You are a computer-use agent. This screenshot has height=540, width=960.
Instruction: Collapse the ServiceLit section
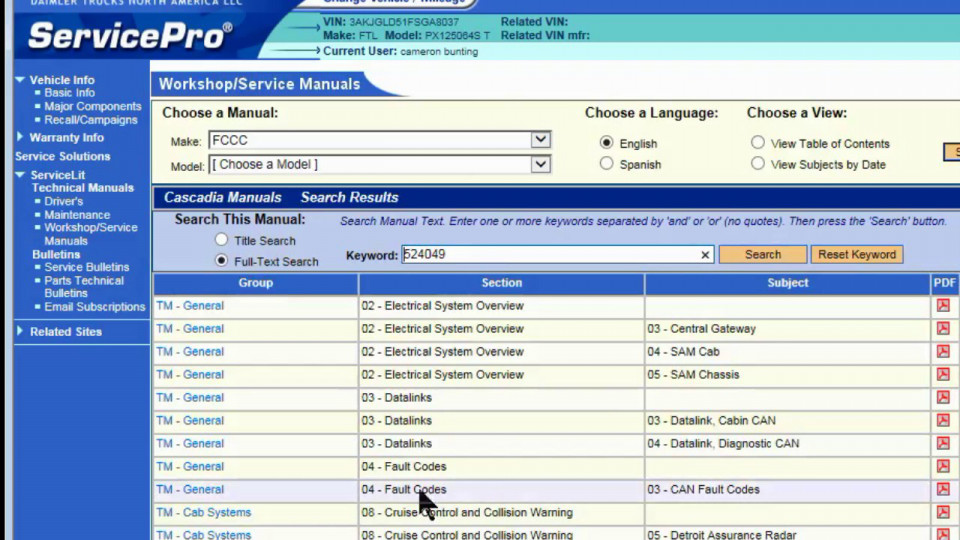point(20,174)
